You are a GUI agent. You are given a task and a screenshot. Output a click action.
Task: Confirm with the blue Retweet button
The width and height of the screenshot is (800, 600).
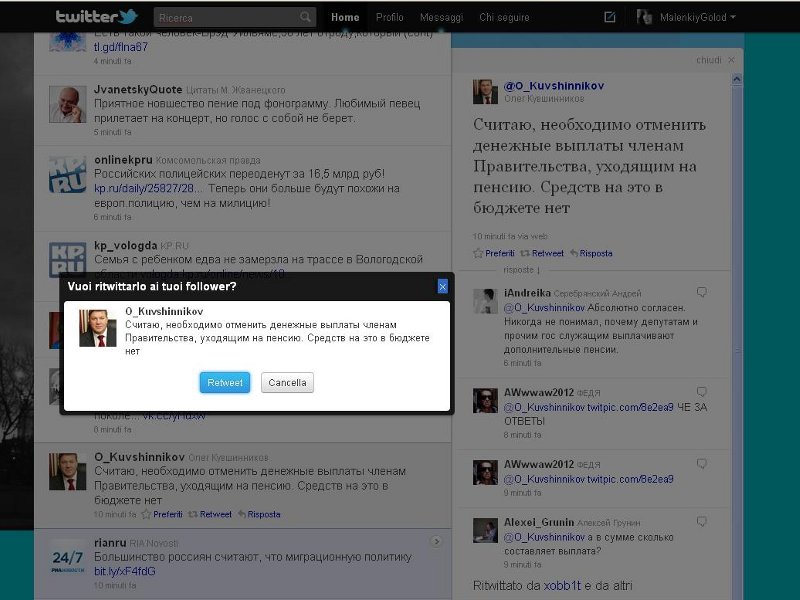225,383
